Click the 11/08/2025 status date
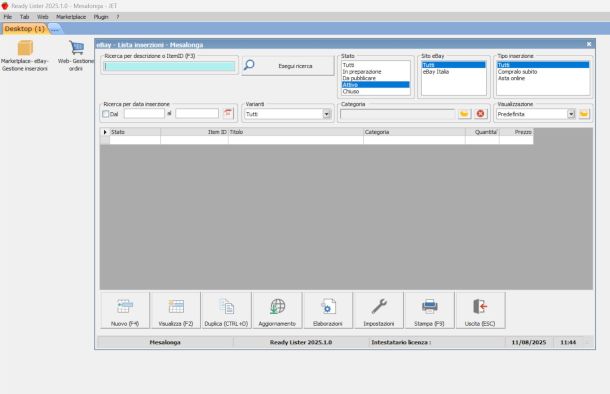Screen dimensions: 610x394 click(x=529, y=342)
